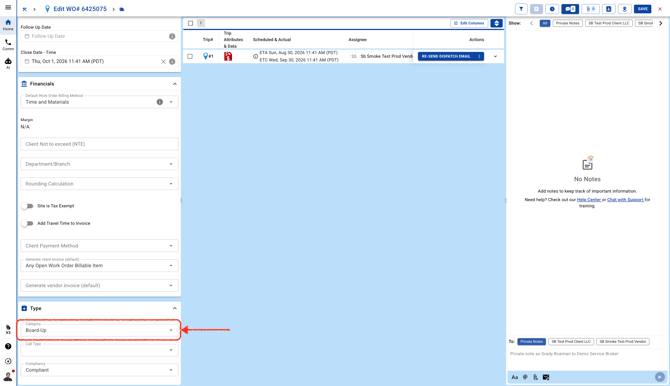Click the mention @ icon in notes
The height and width of the screenshot is (386, 670).
[x=525, y=377]
